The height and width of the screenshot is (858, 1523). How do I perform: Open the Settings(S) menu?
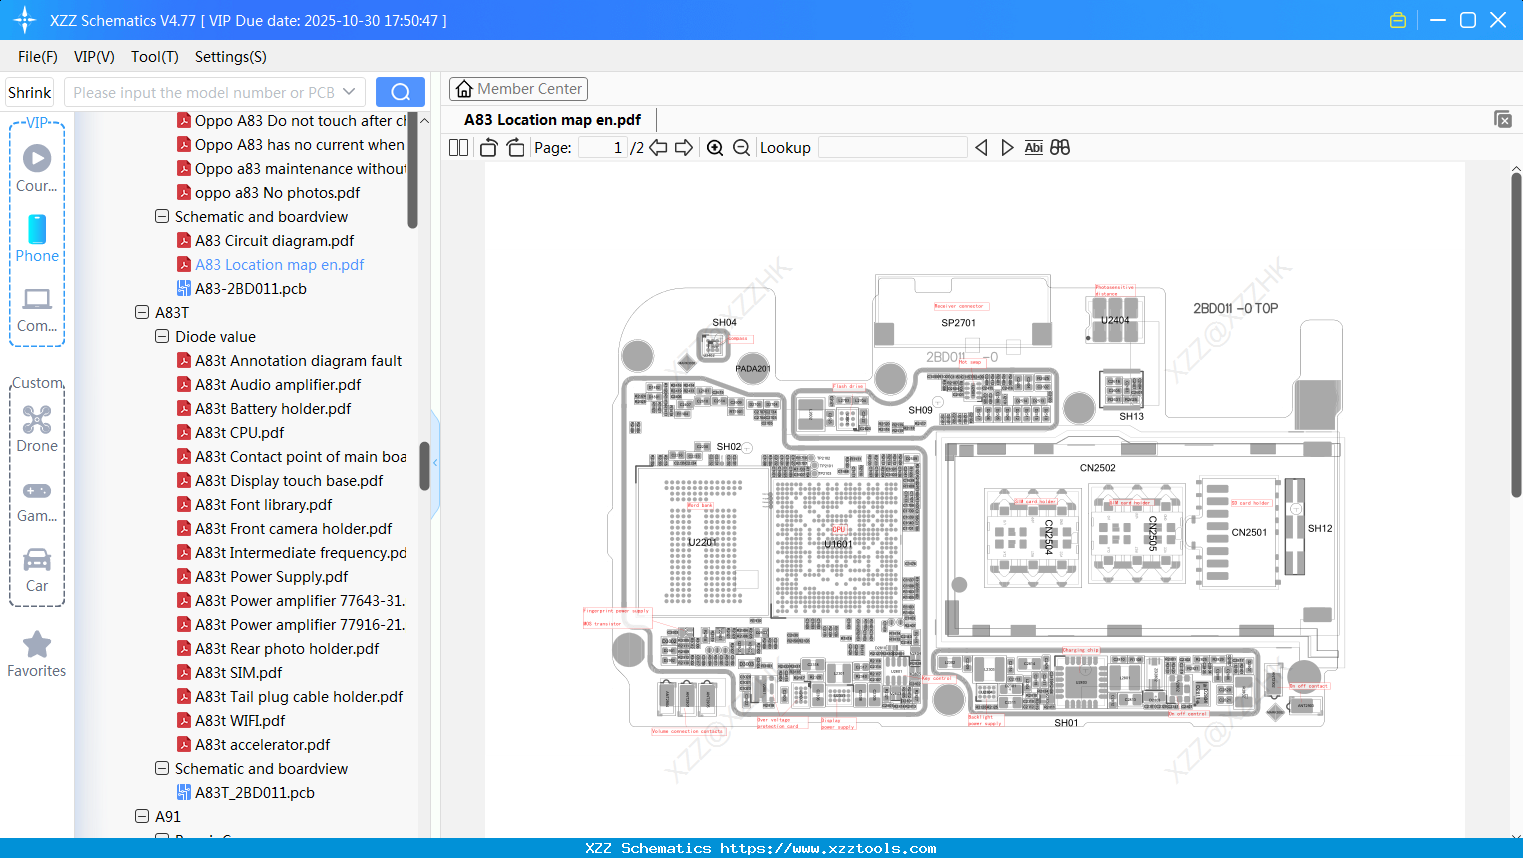(x=231, y=57)
